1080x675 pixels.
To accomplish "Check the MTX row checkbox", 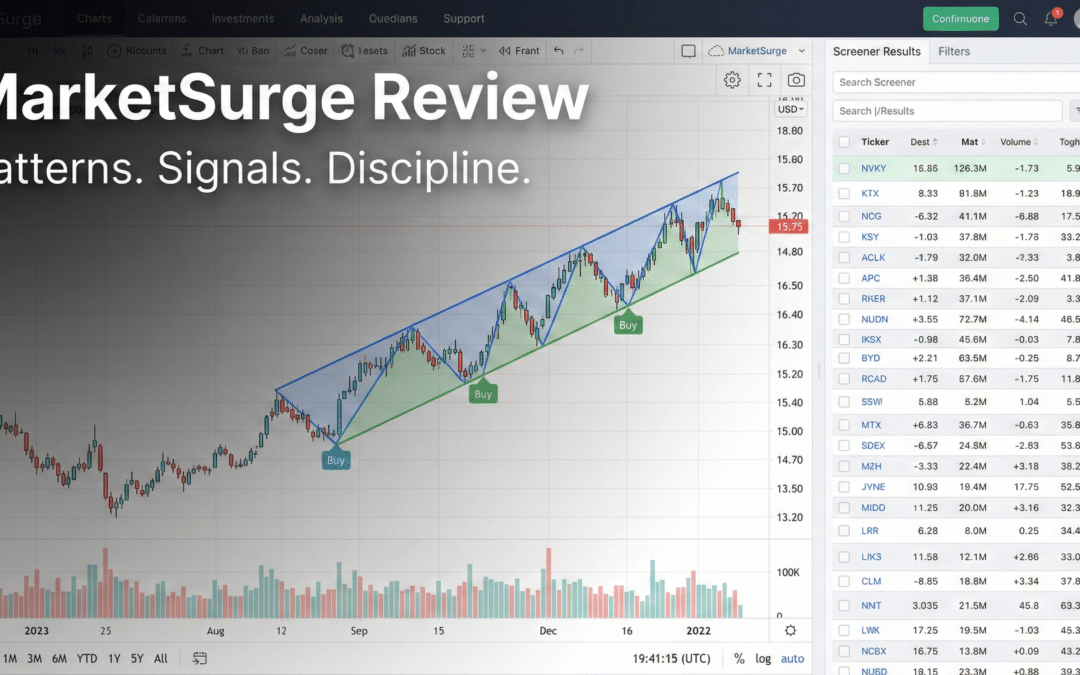I will pyautogui.click(x=844, y=425).
